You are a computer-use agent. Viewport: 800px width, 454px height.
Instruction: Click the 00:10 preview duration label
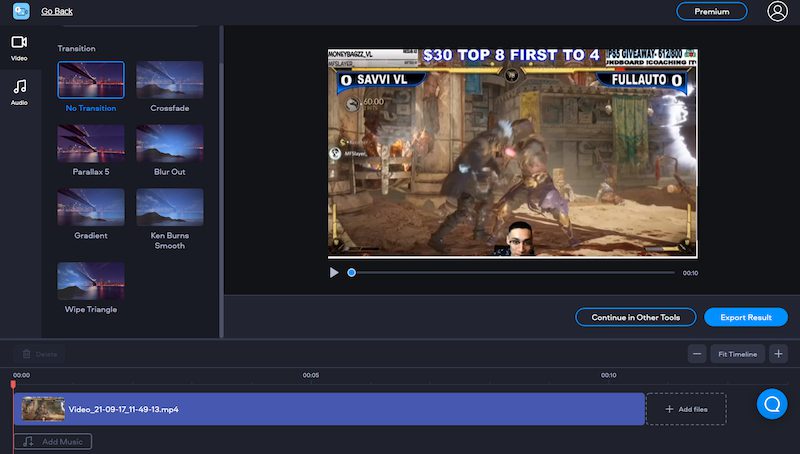pos(690,273)
